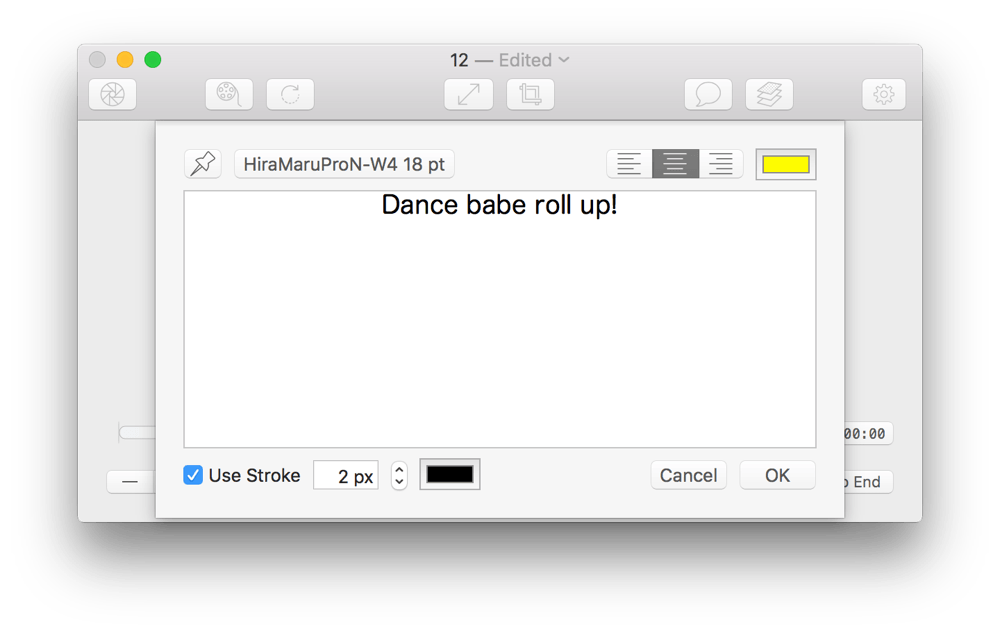Screen dimensions: 1000x633
Task: Select the crop tool icon
Action: pyautogui.click(x=530, y=94)
